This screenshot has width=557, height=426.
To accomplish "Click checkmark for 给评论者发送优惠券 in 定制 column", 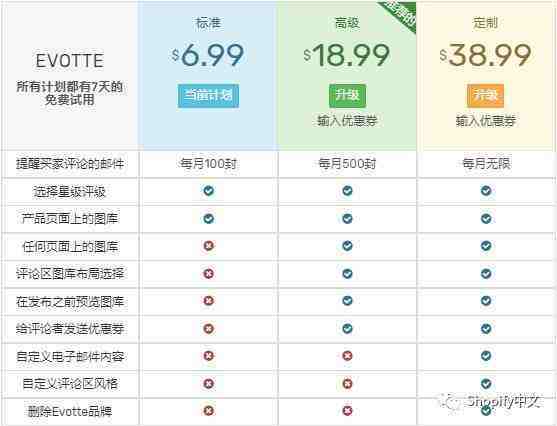I will click(486, 328).
